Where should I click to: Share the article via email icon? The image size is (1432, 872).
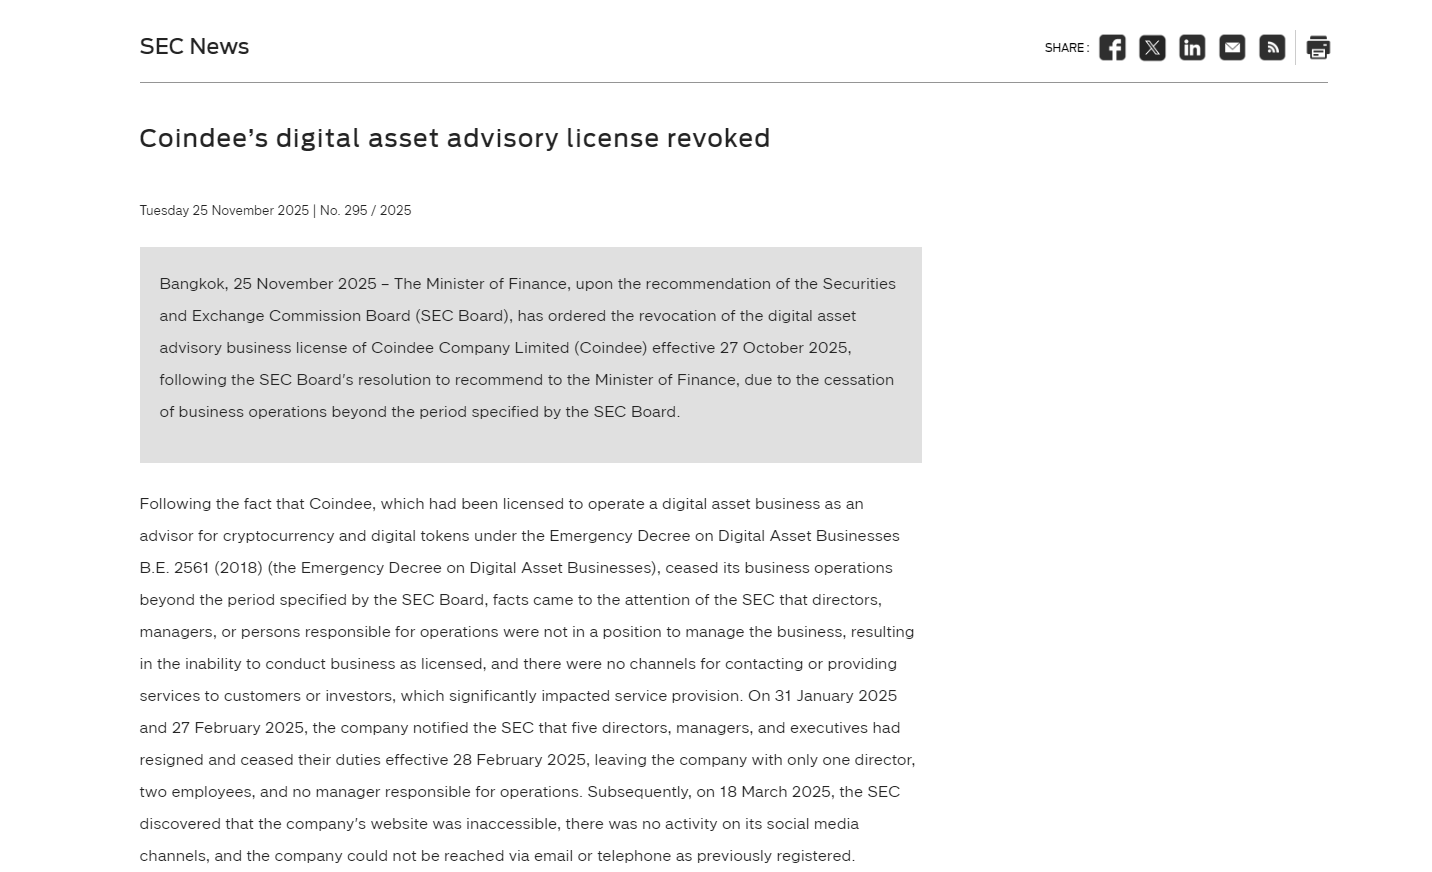point(1232,48)
